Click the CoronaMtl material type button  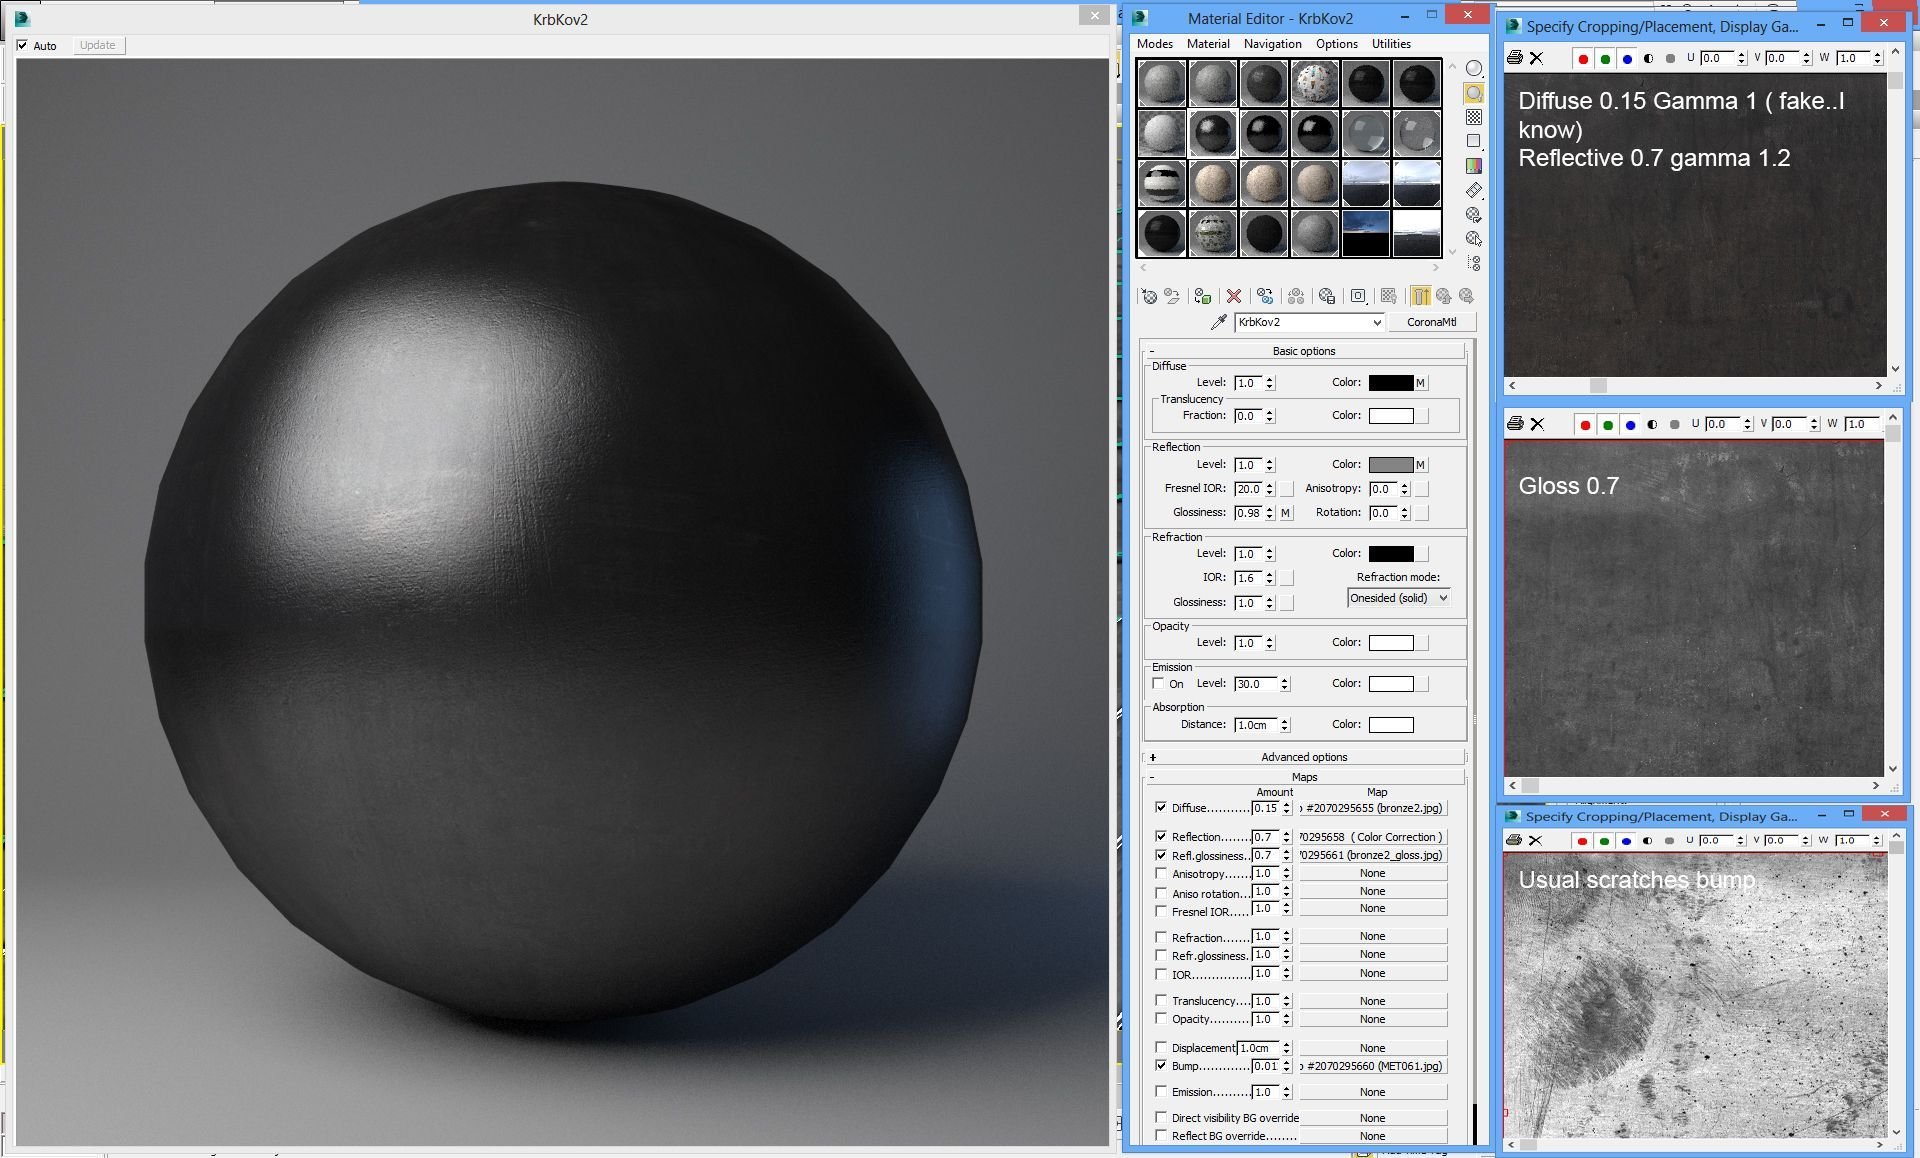[x=1431, y=322]
